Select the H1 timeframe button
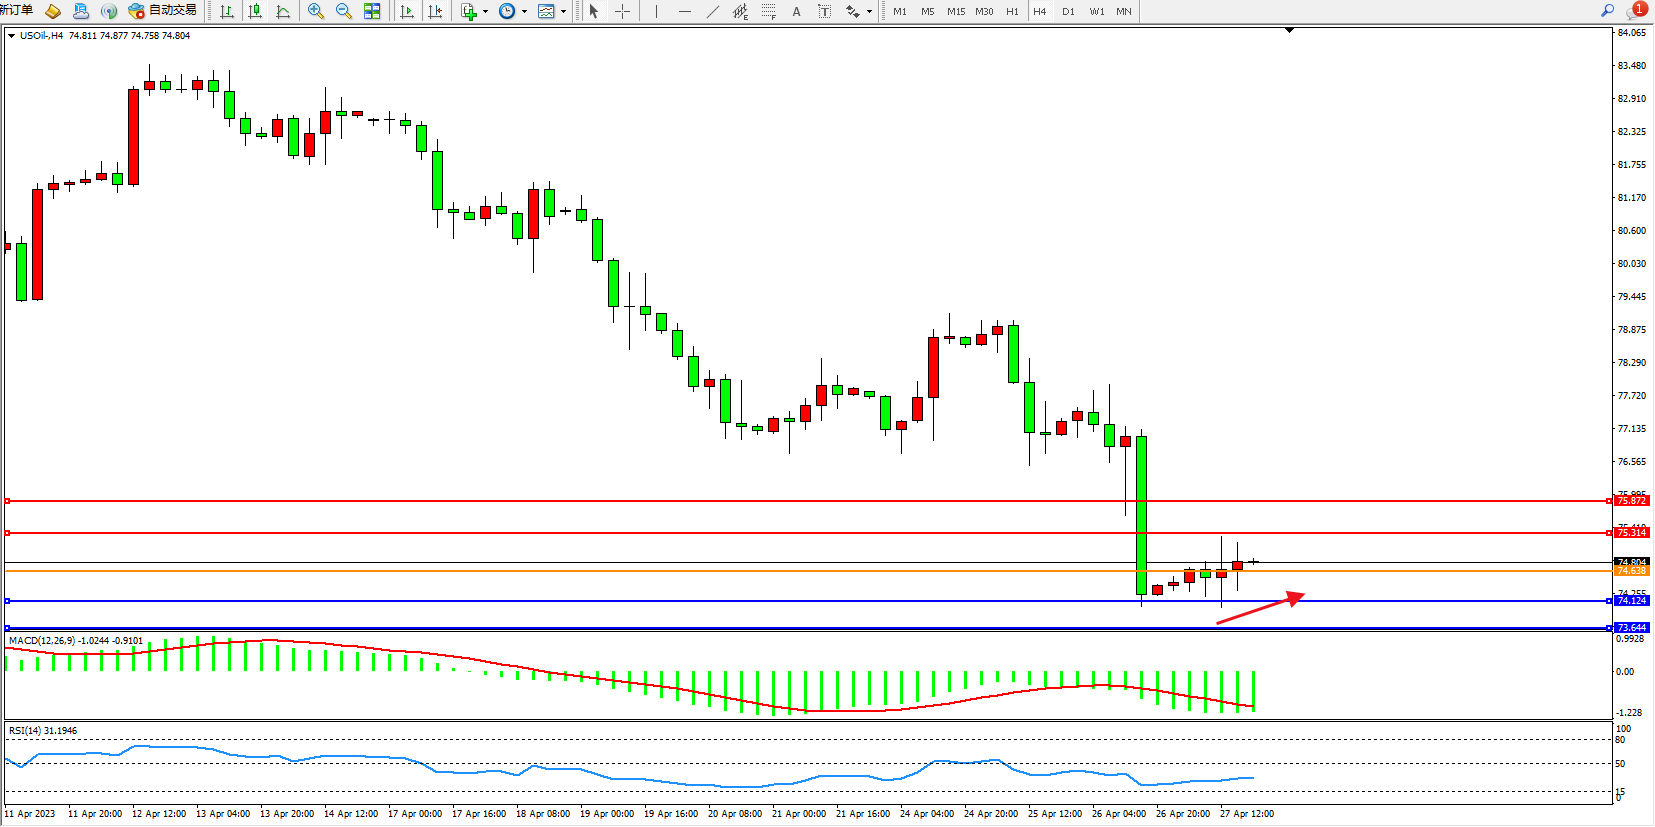 1012,11
